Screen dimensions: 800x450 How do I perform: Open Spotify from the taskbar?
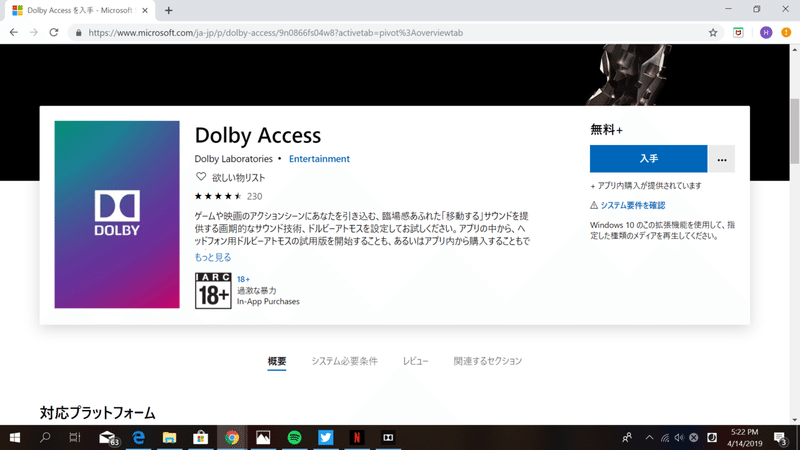click(294, 437)
